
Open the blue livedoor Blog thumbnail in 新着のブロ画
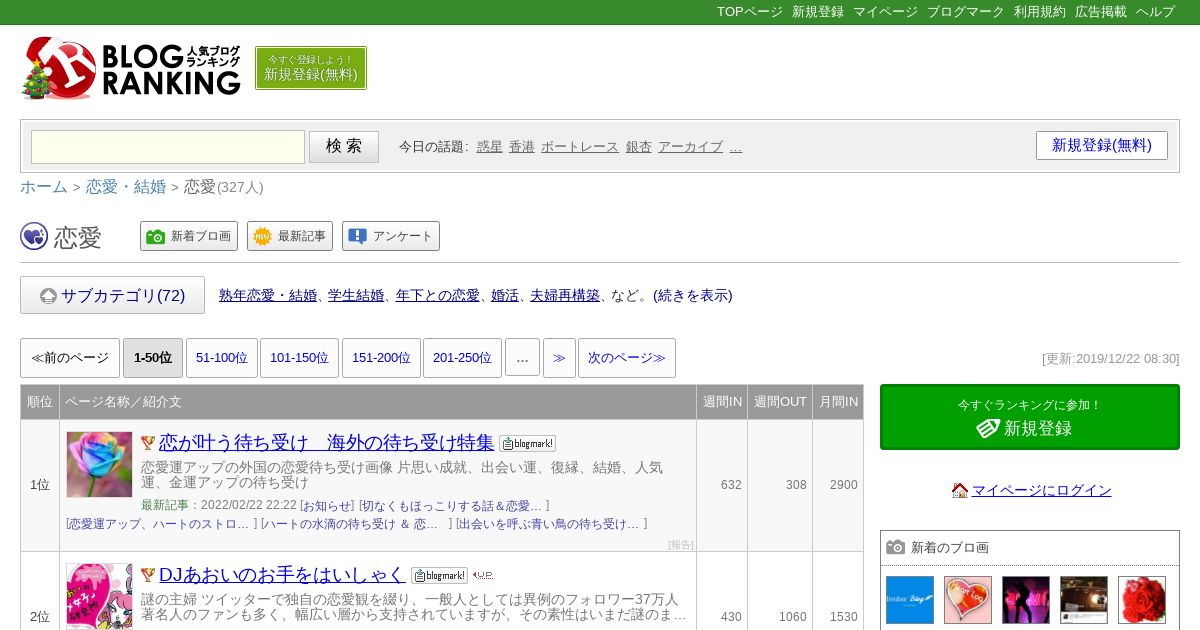(910, 600)
